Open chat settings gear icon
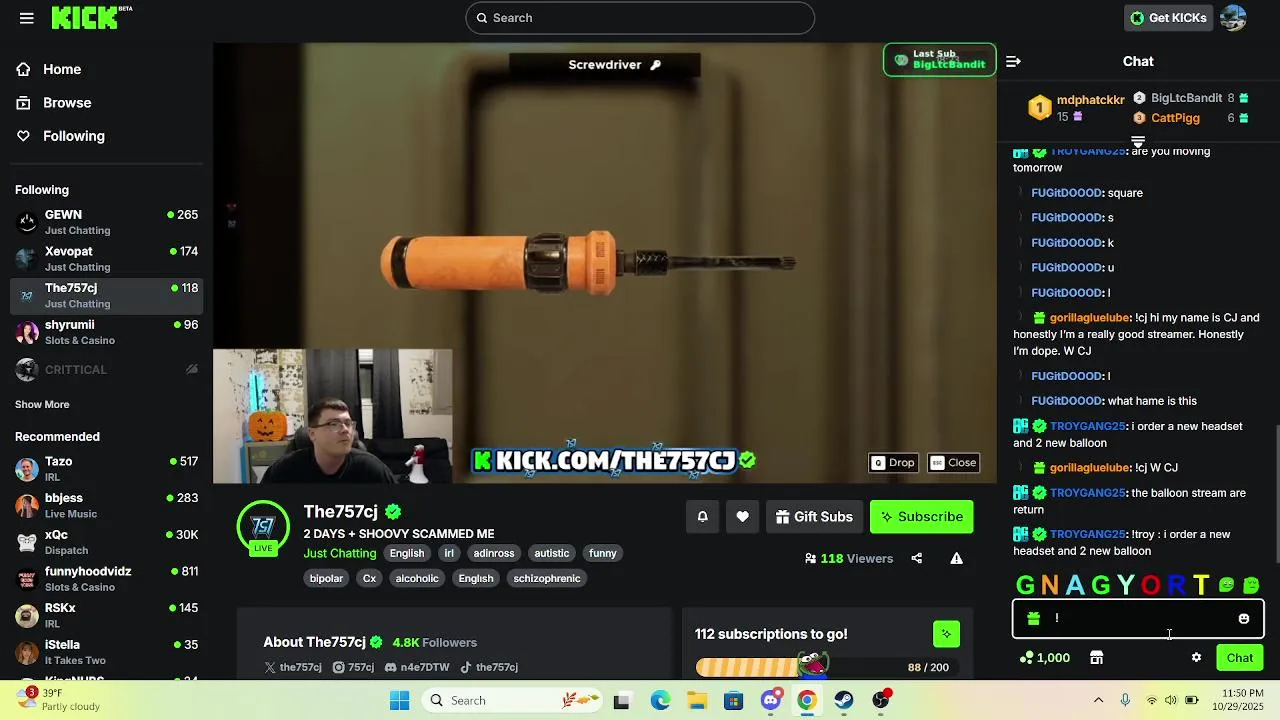This screenshot has width=1280, height=720. 1196,658
